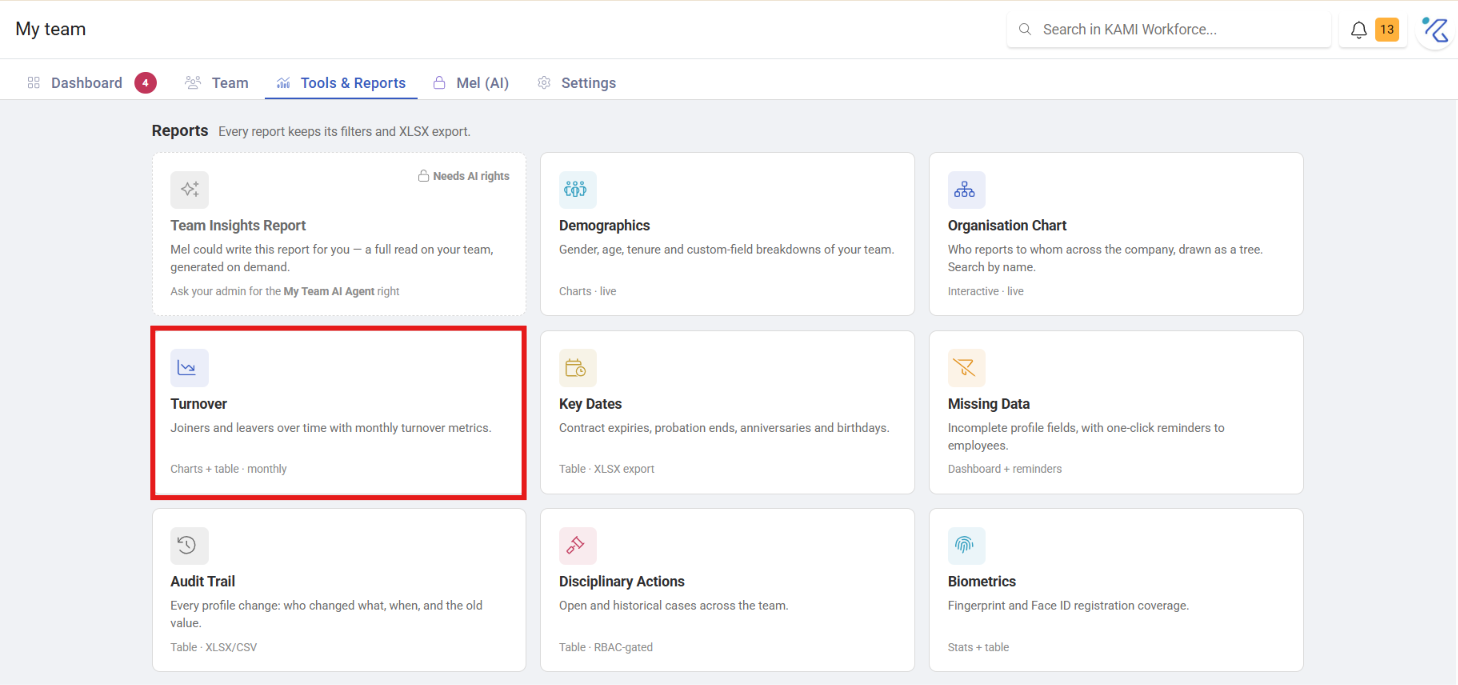
Task: Click the Key Dates calendar icon
Action: [577, 368]
